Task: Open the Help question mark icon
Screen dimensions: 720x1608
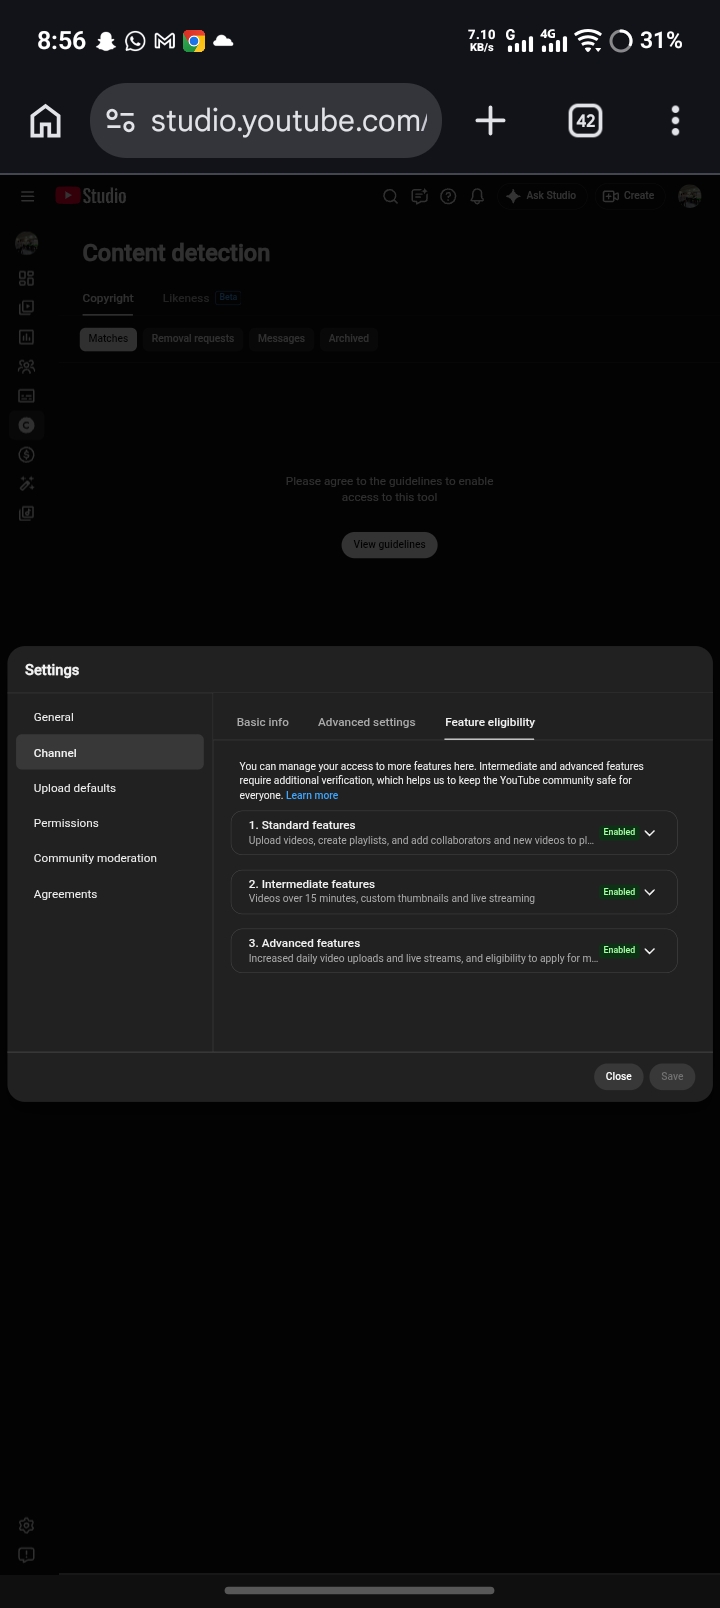Action: point(449,196)
